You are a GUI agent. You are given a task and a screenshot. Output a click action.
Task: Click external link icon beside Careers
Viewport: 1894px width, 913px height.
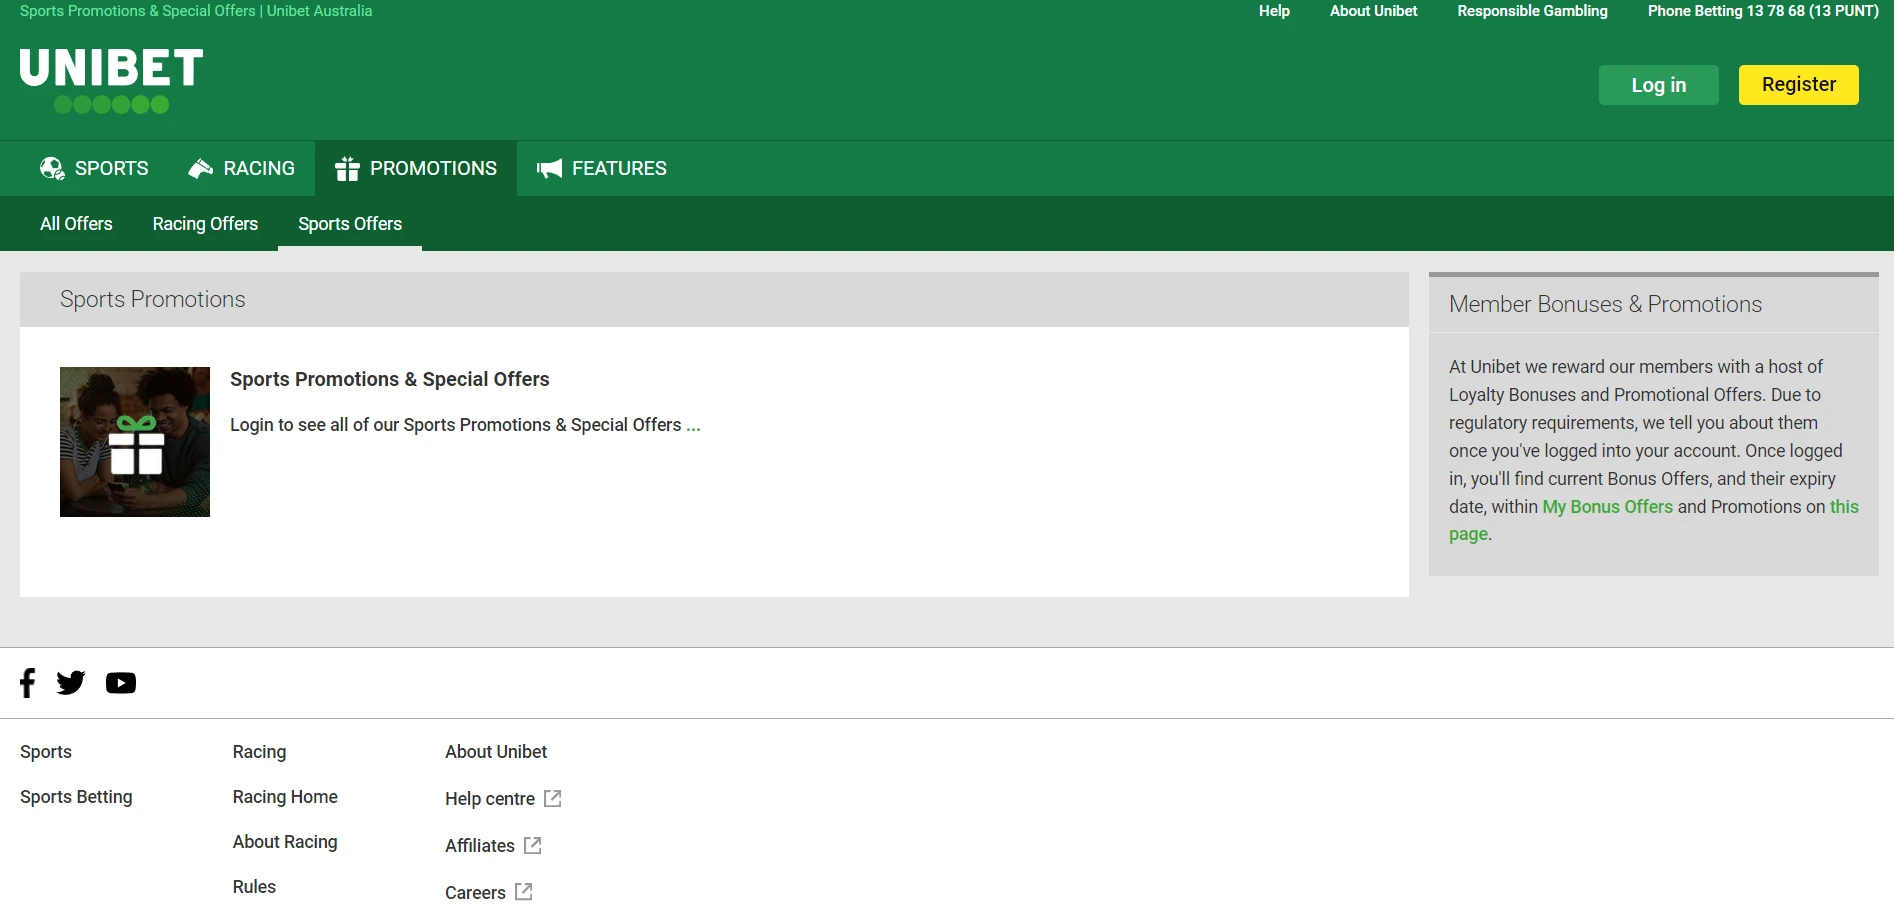[x=524, y=892]
